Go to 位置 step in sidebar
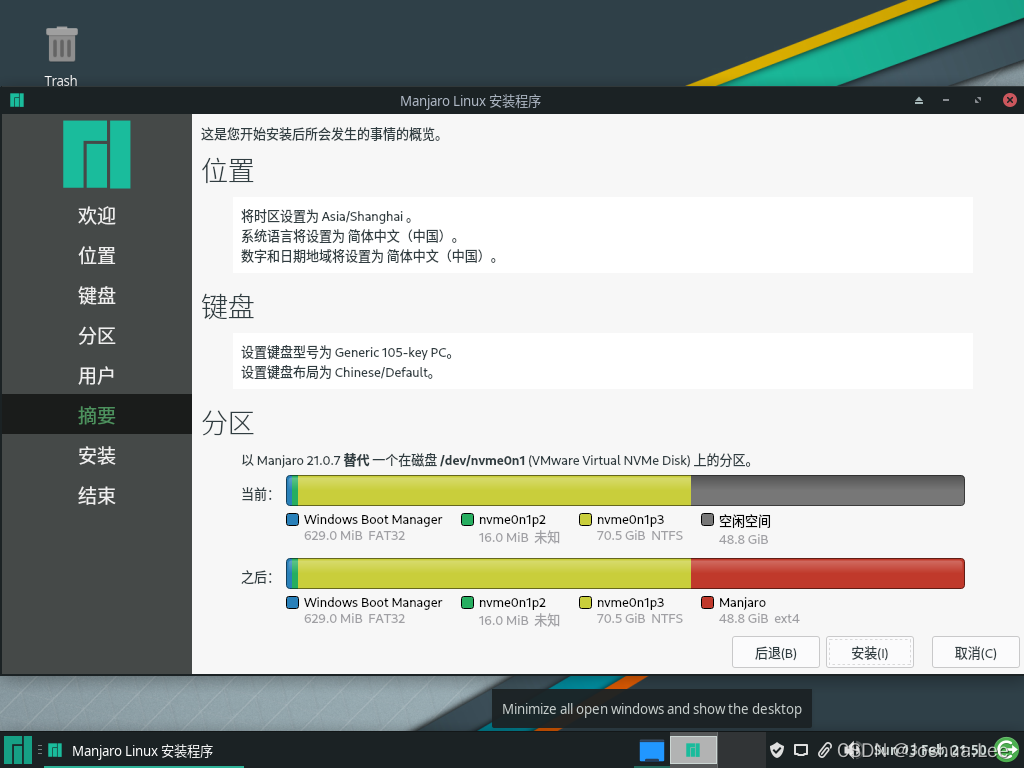 click(97, 255)
